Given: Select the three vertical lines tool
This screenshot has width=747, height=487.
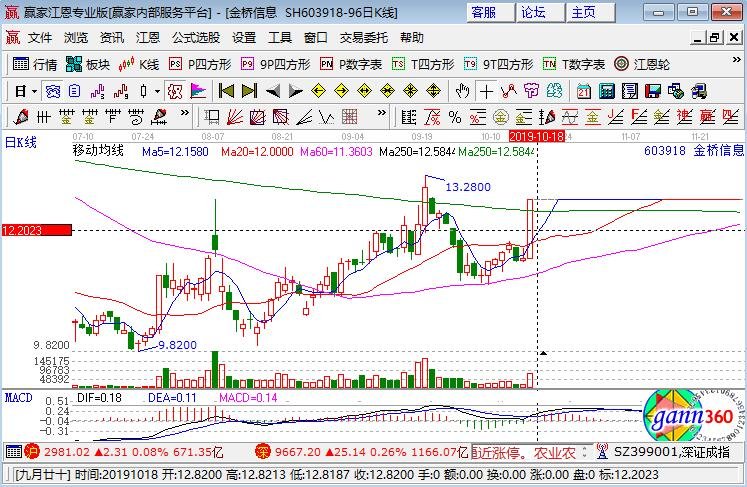Looking at the screenshot, I should tap(43, 117).
